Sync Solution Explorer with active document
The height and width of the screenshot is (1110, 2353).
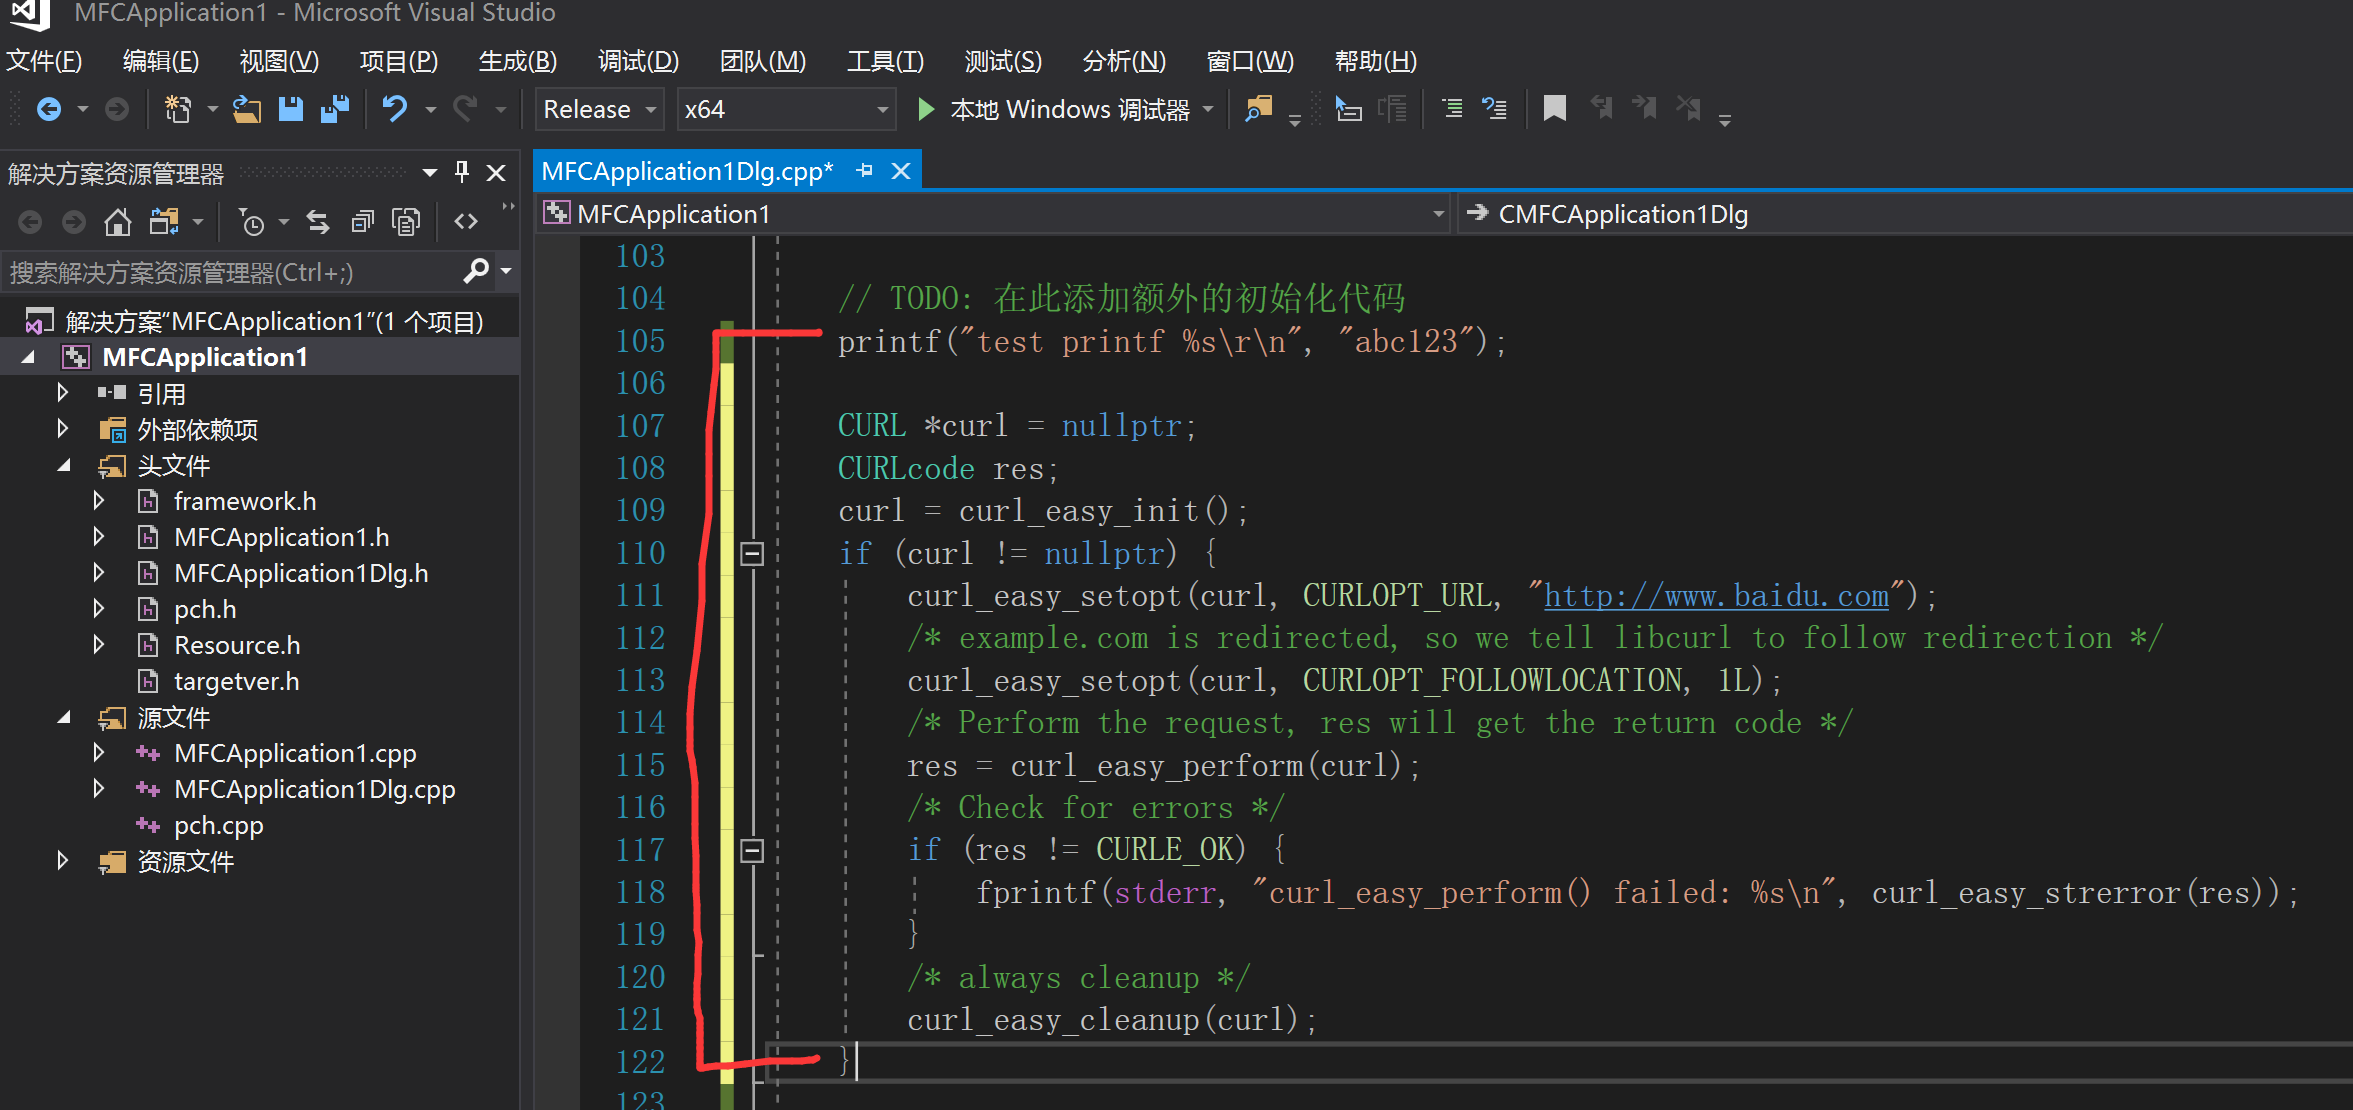(318, 221)
